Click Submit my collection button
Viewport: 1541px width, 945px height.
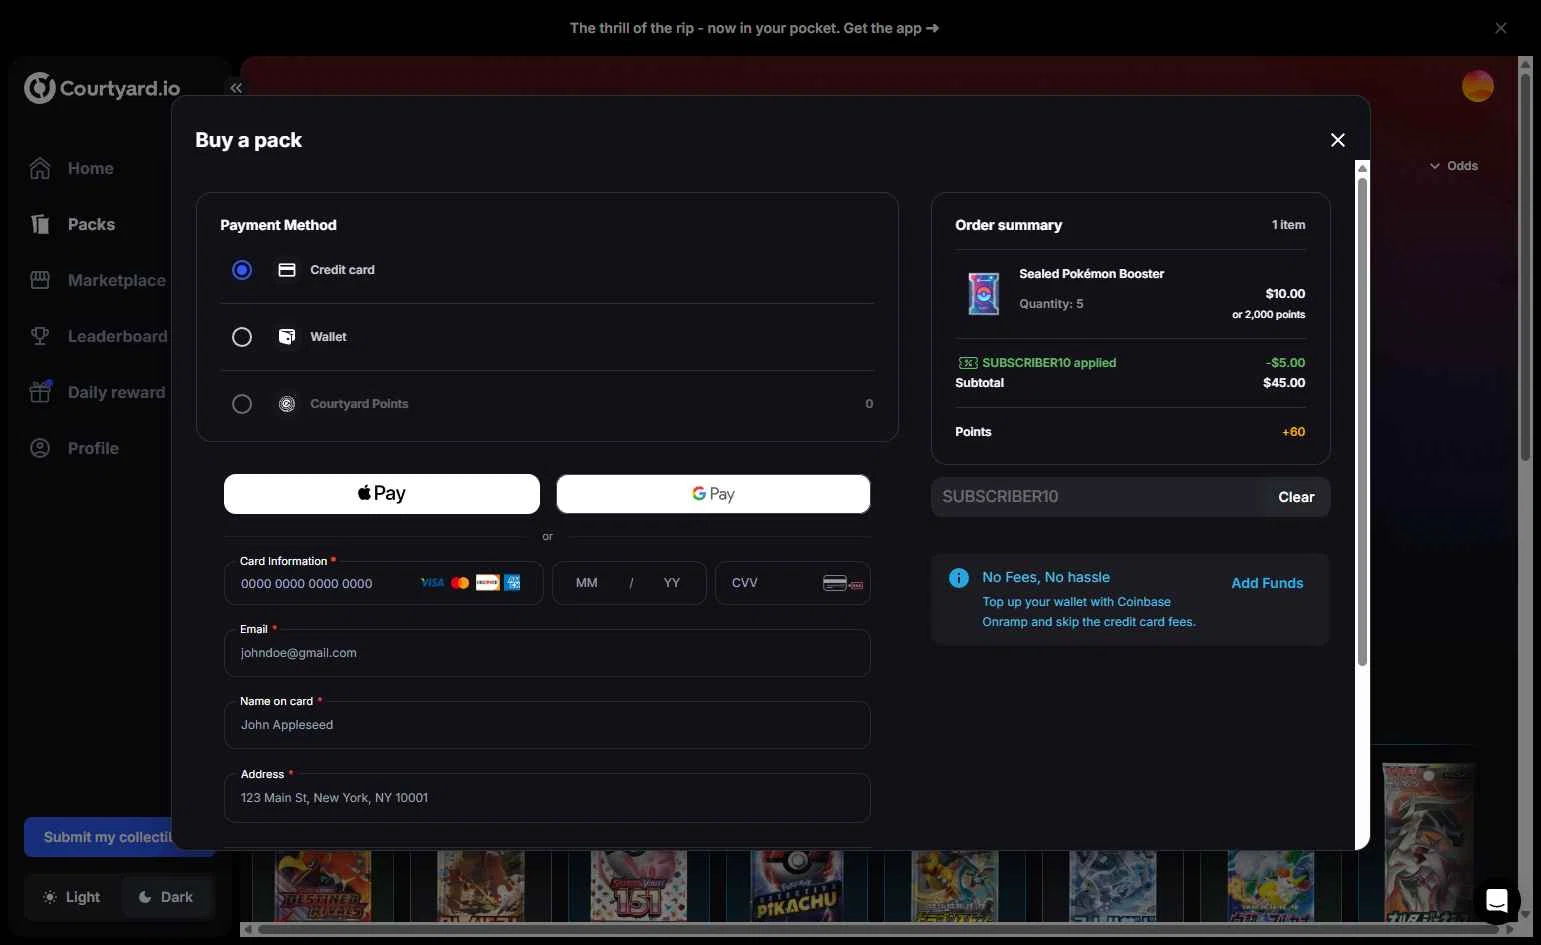(x=98, y=837)
